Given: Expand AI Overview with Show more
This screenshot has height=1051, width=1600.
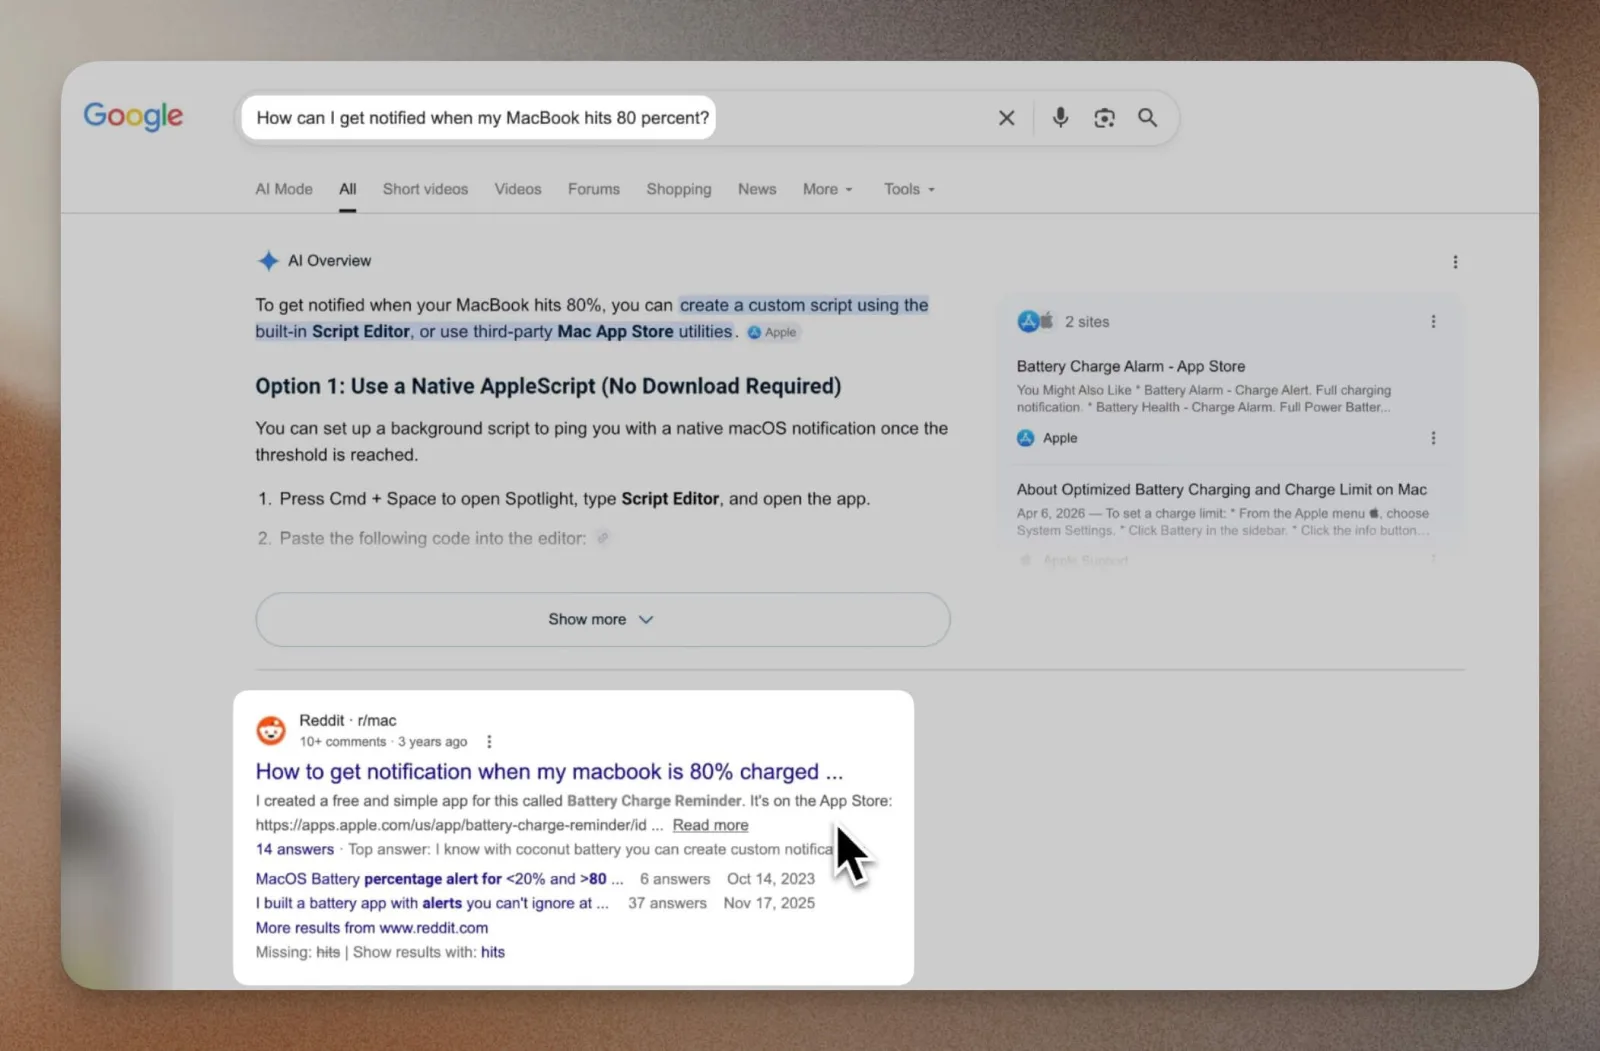Looking at the screenshot, I should click(602, 619).
